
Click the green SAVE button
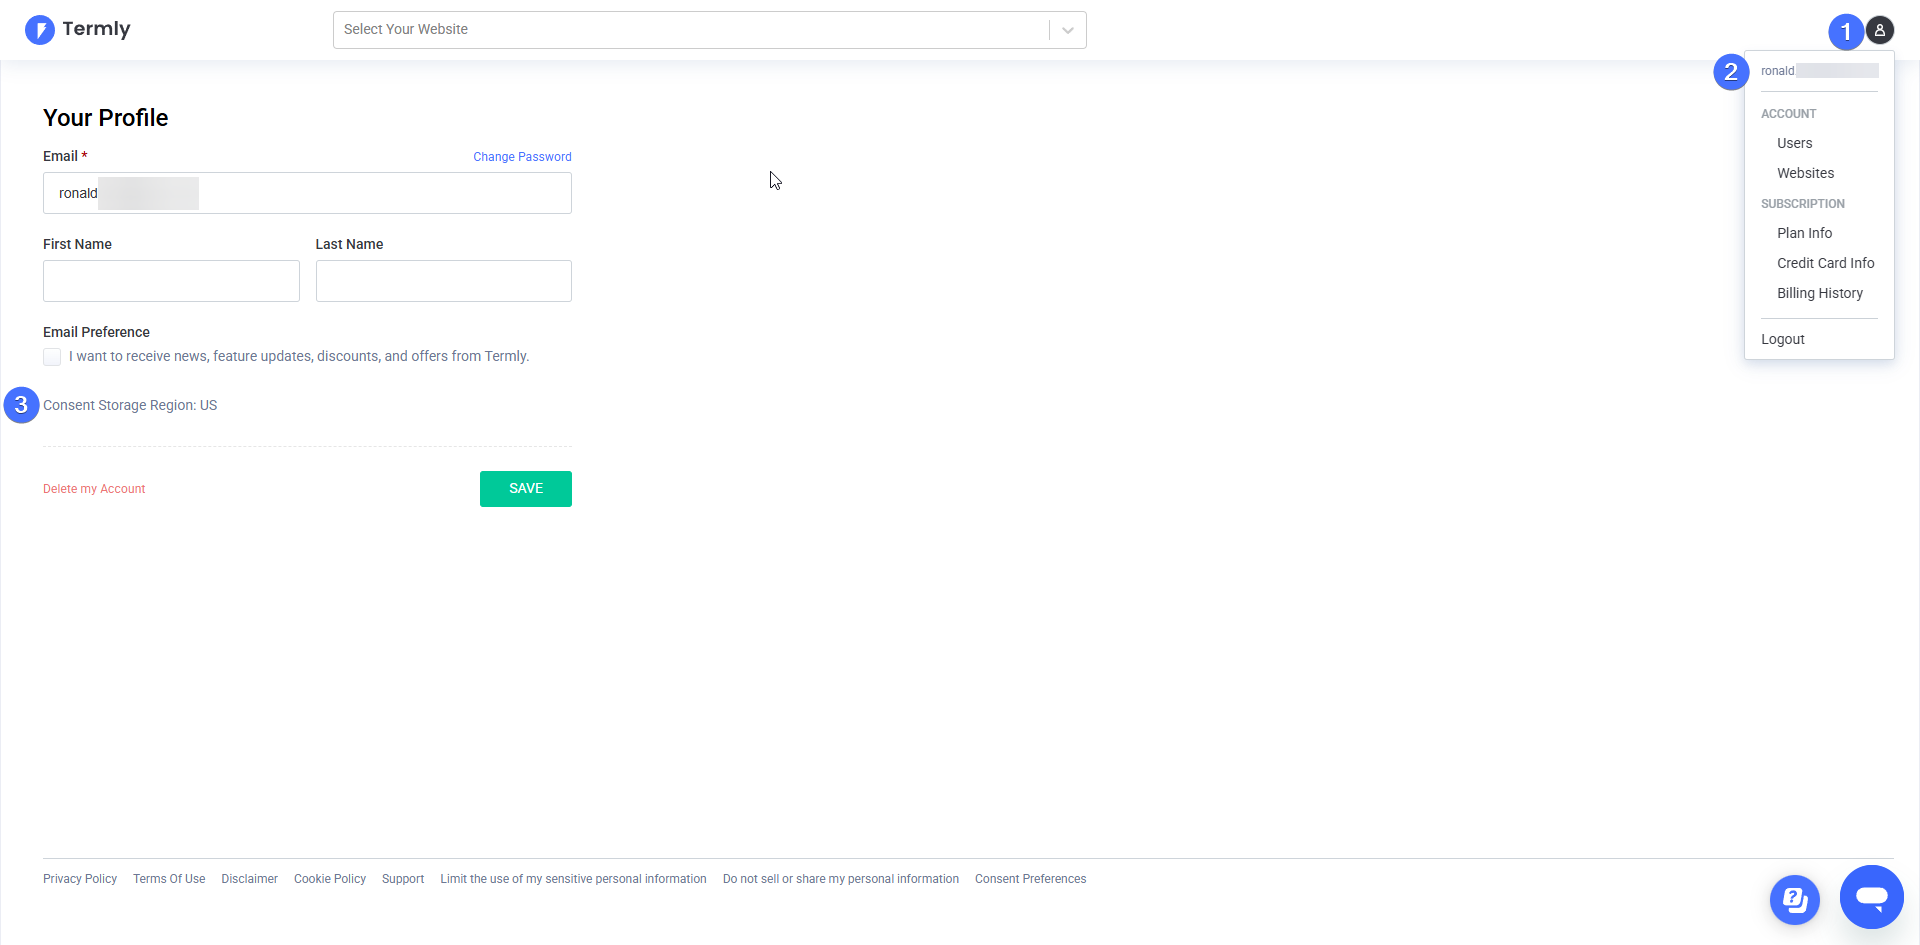tap(526, 489)
